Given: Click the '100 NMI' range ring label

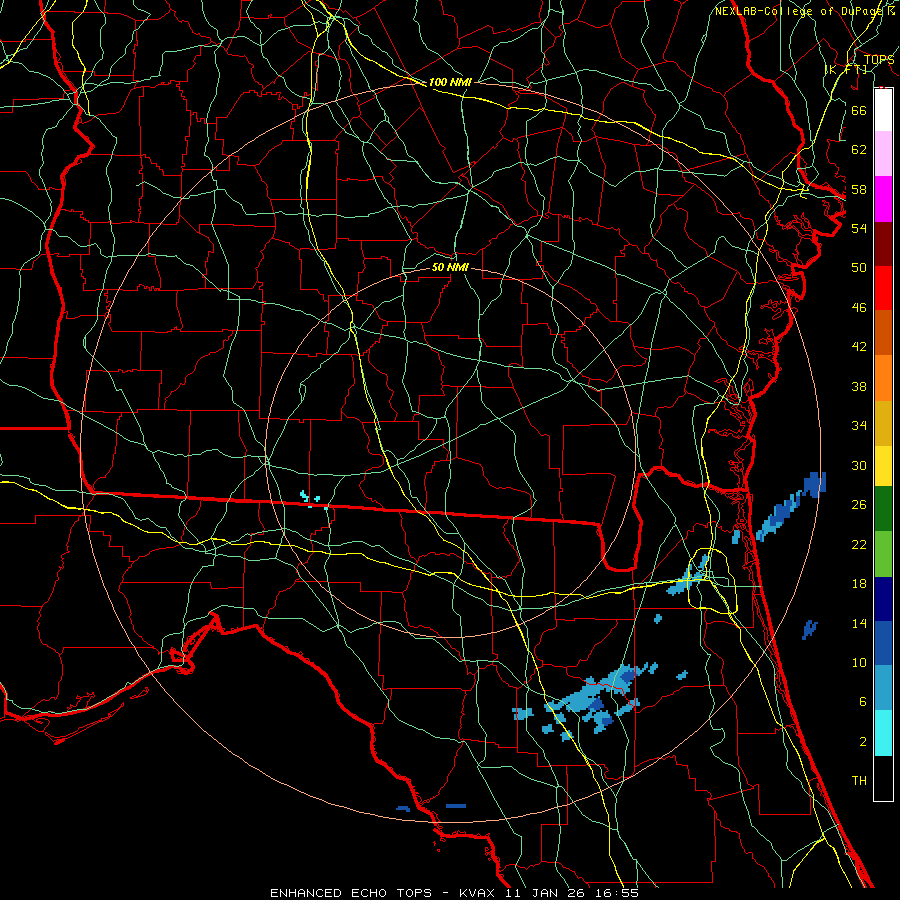Looking at the screenshot, I should 450,82.
